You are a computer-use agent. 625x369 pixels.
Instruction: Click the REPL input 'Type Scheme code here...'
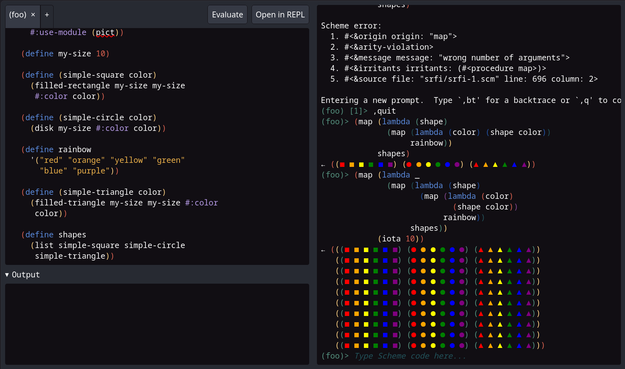[410, 356]
